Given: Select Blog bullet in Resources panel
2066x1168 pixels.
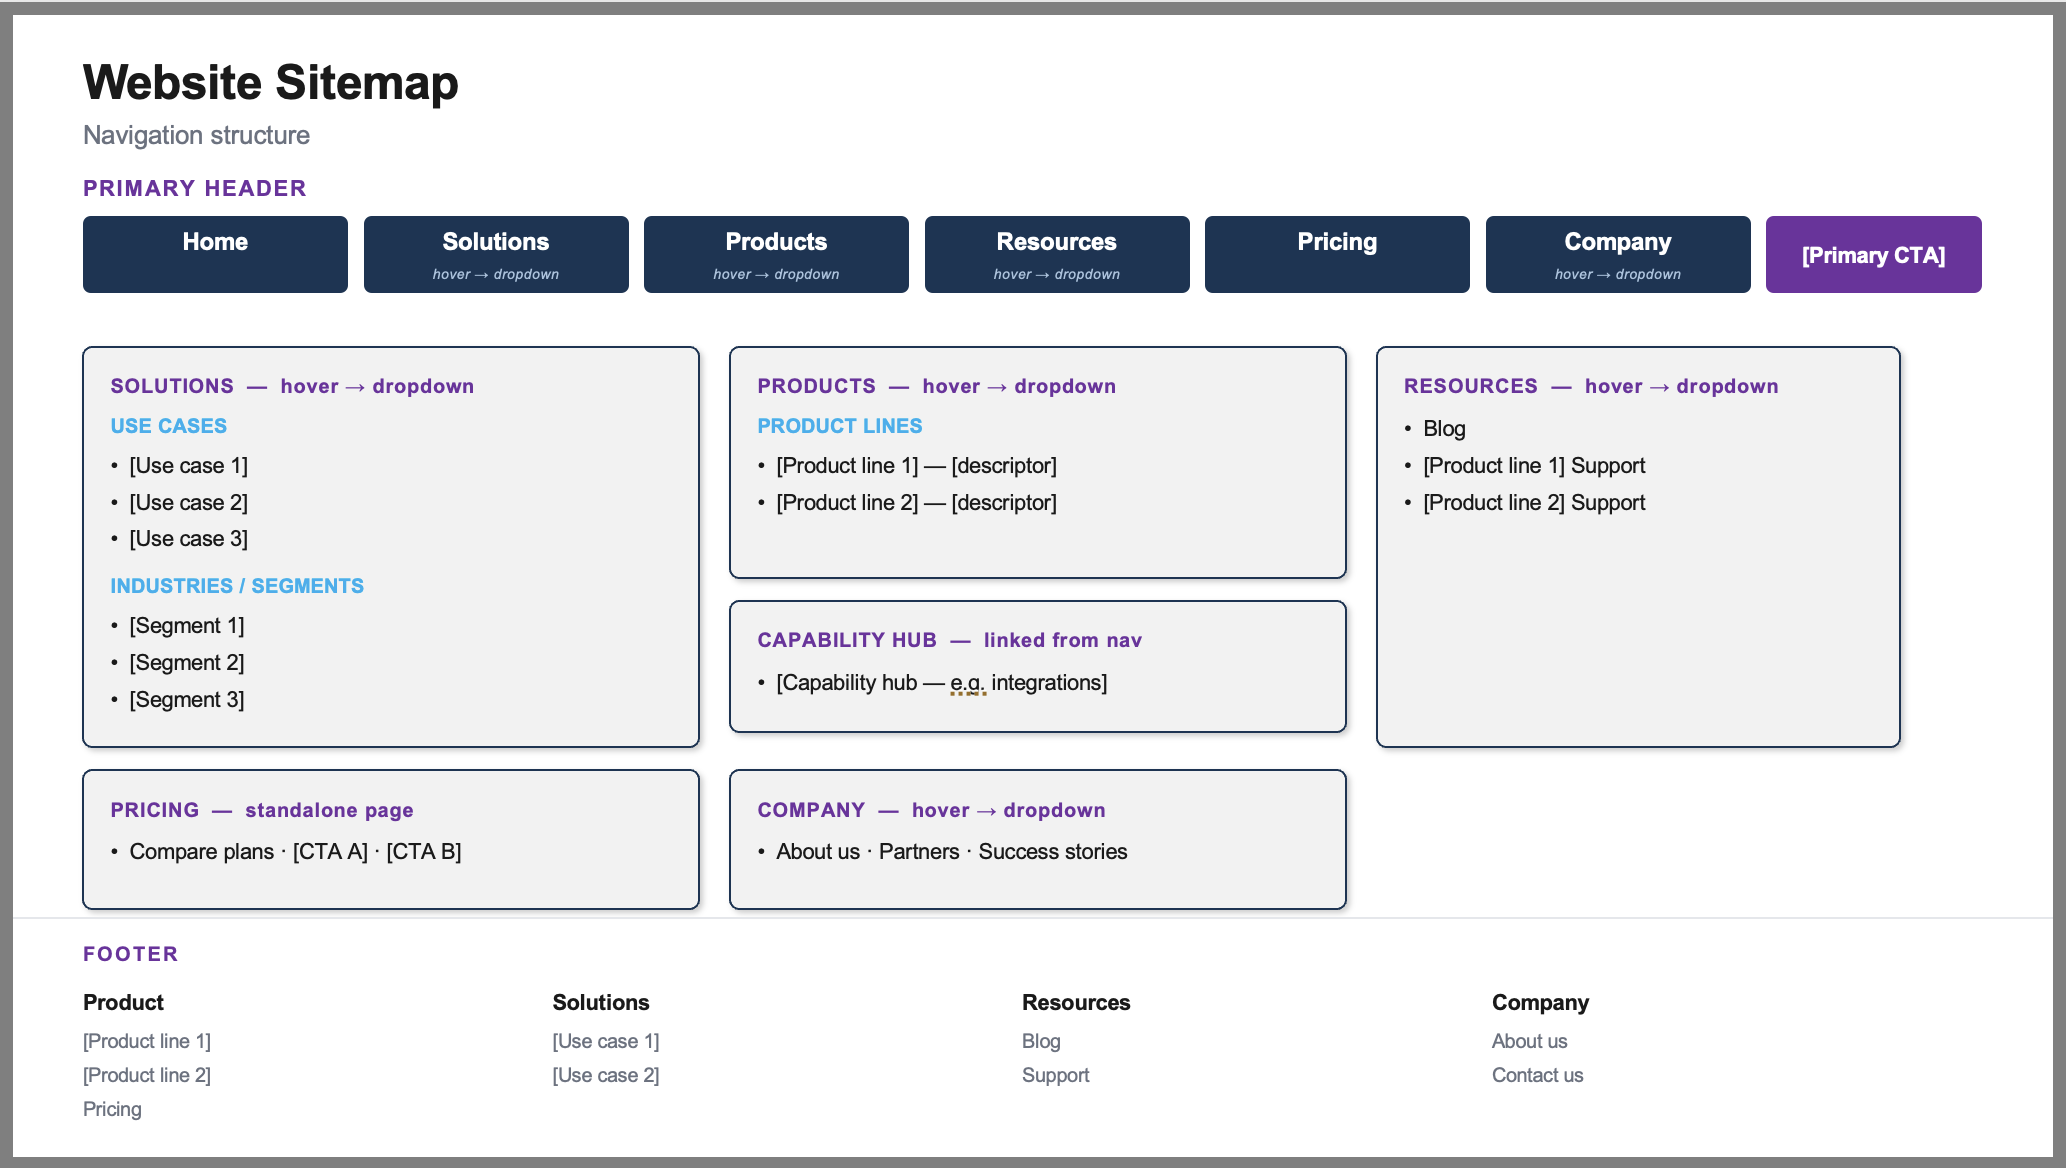Looking at the screenshot, I should [1444, 428].
